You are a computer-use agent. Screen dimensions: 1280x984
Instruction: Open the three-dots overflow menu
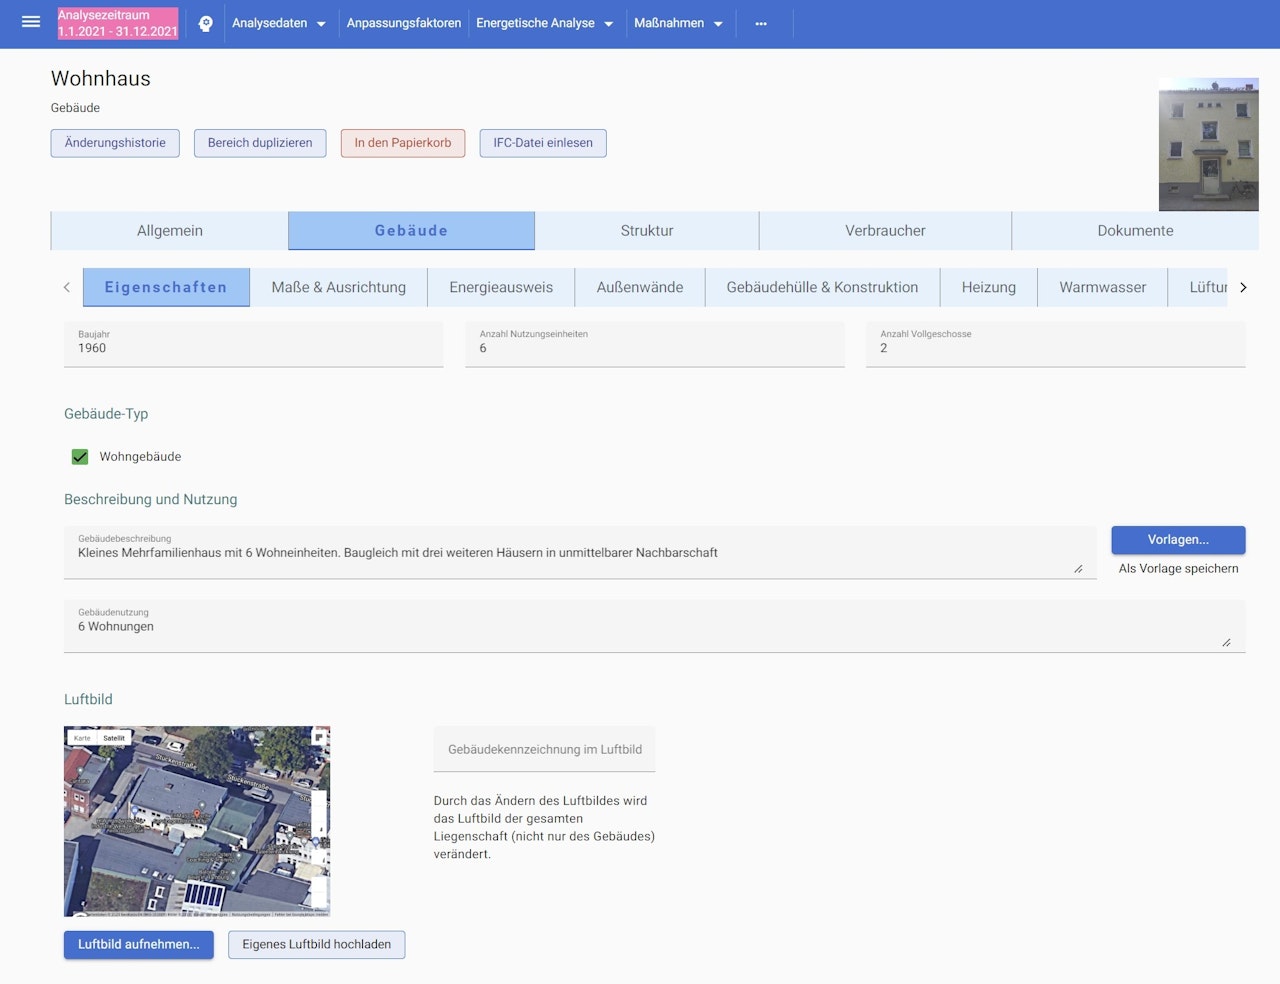tap(761, 23)
